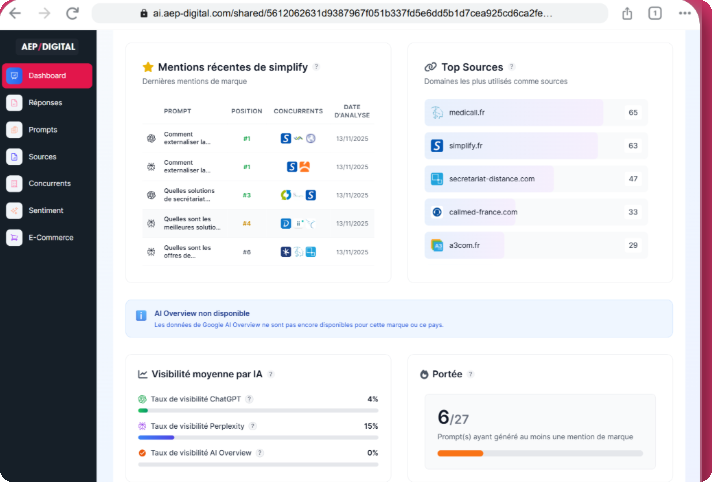The image size is (712, 482).
Task: Click the Perplexity visibility progress bar
Action: pyautogui.click(x=258, y=437)
